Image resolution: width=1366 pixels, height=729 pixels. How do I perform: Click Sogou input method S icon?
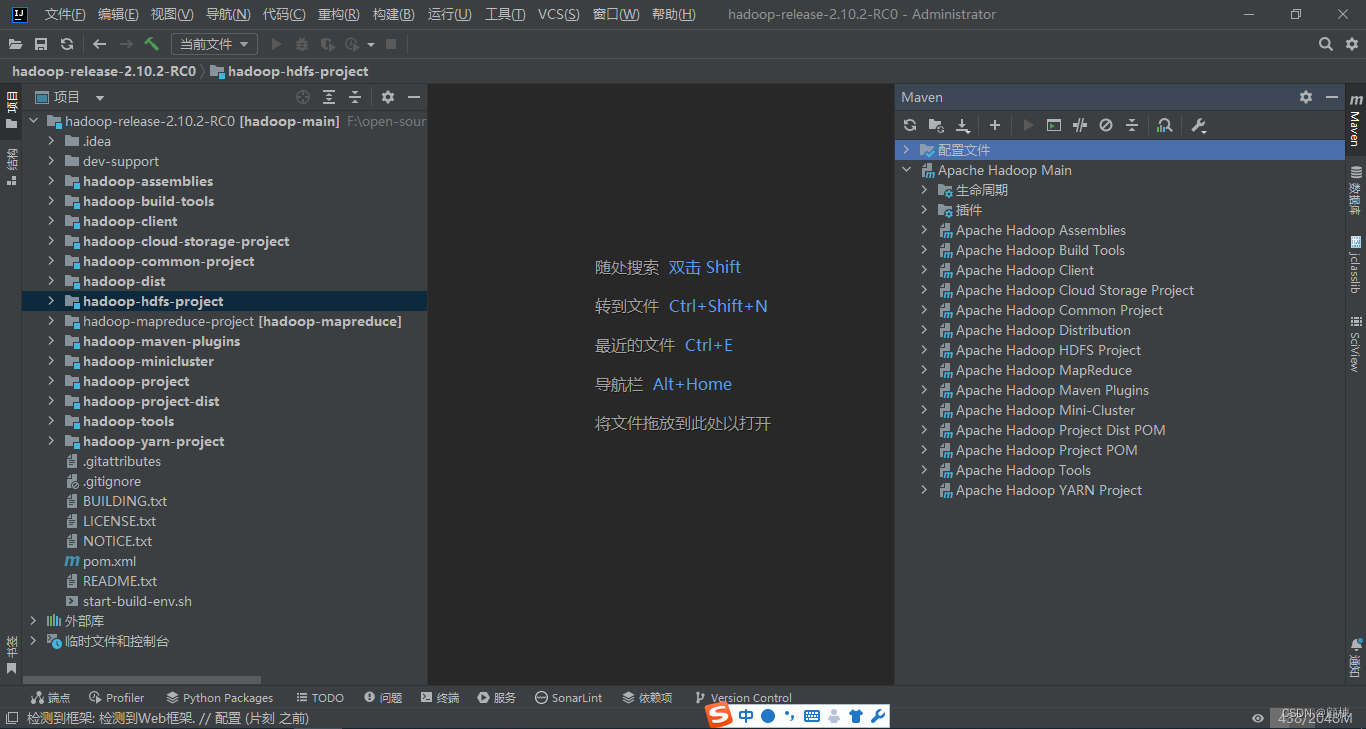click(720, 716)
